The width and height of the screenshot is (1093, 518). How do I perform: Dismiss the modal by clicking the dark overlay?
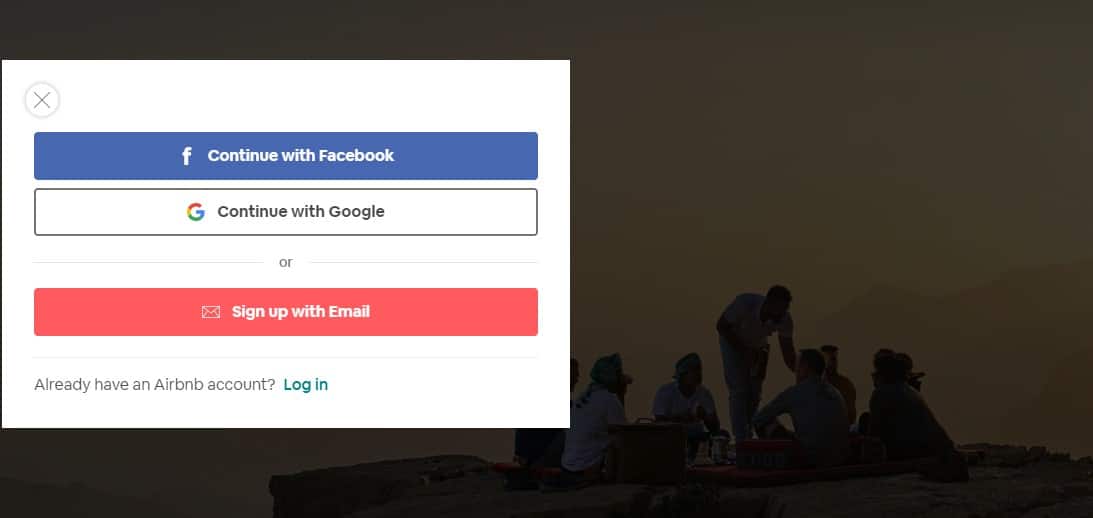coord(830,139)
